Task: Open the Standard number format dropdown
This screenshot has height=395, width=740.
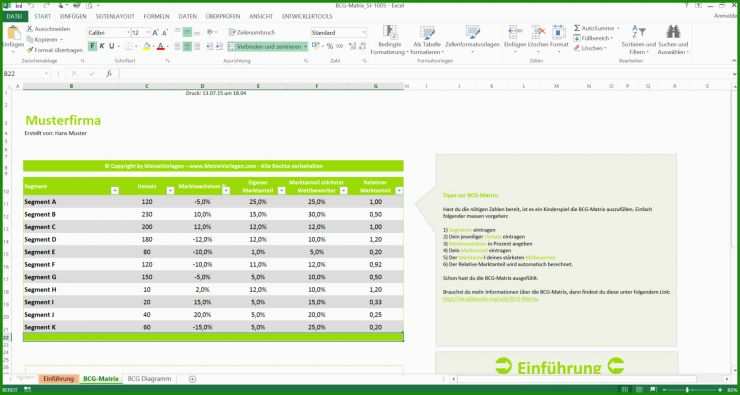Action: coord(364,33)
